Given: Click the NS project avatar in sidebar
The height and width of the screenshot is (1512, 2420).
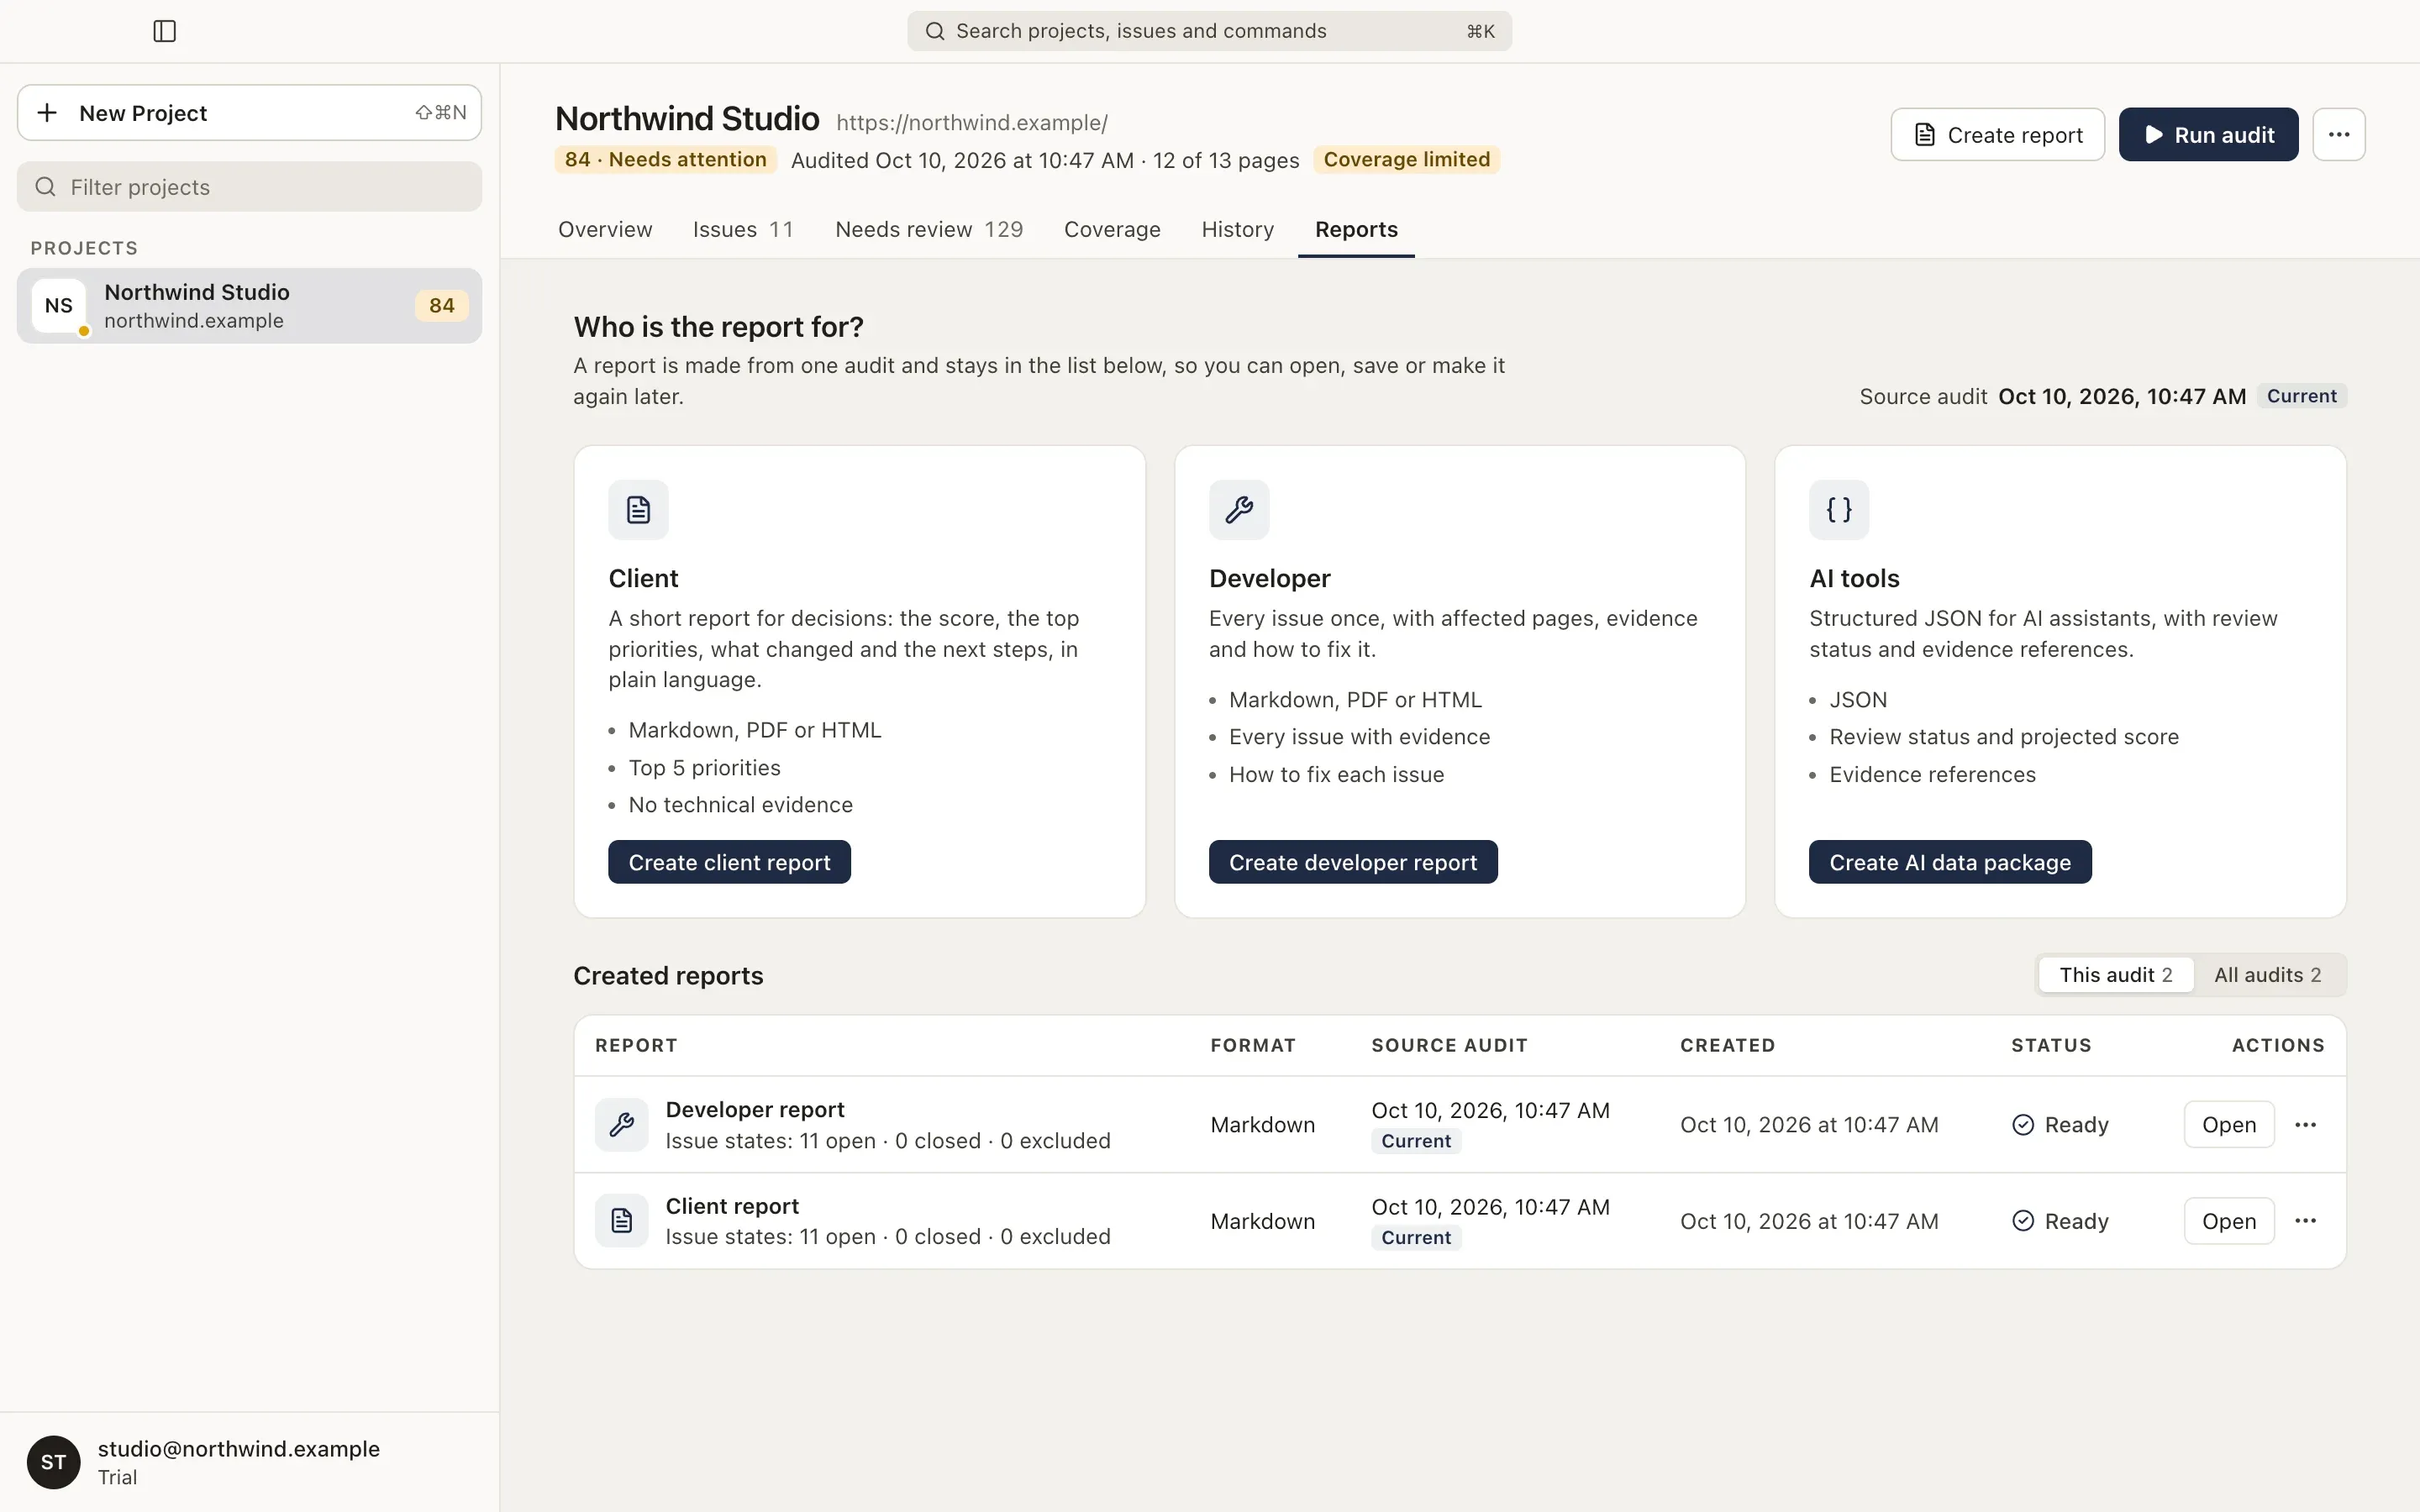Looking at the screenshot, I should [59, 306].
